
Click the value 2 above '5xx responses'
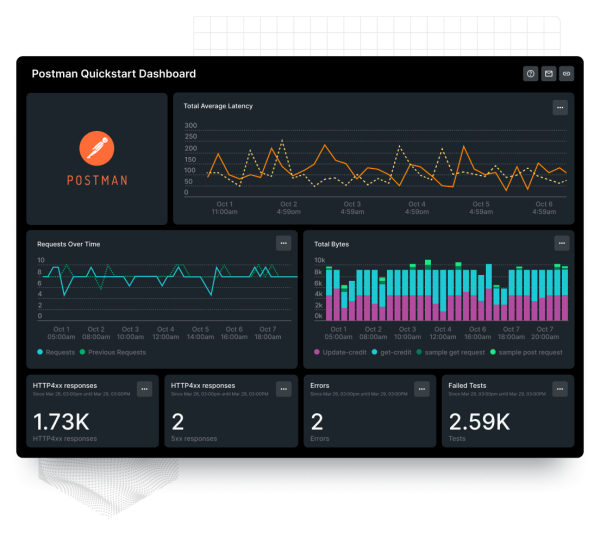coord(178,422)
